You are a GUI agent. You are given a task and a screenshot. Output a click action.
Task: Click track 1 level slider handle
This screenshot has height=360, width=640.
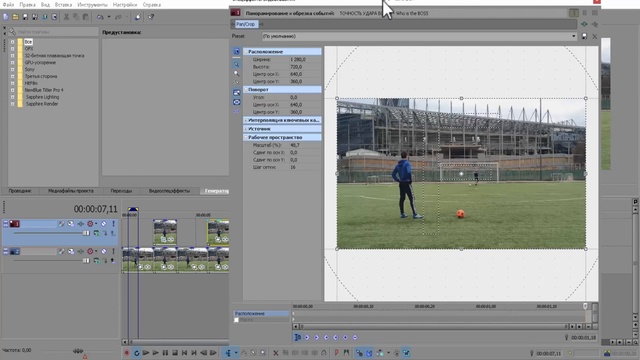tap(86, 233)
